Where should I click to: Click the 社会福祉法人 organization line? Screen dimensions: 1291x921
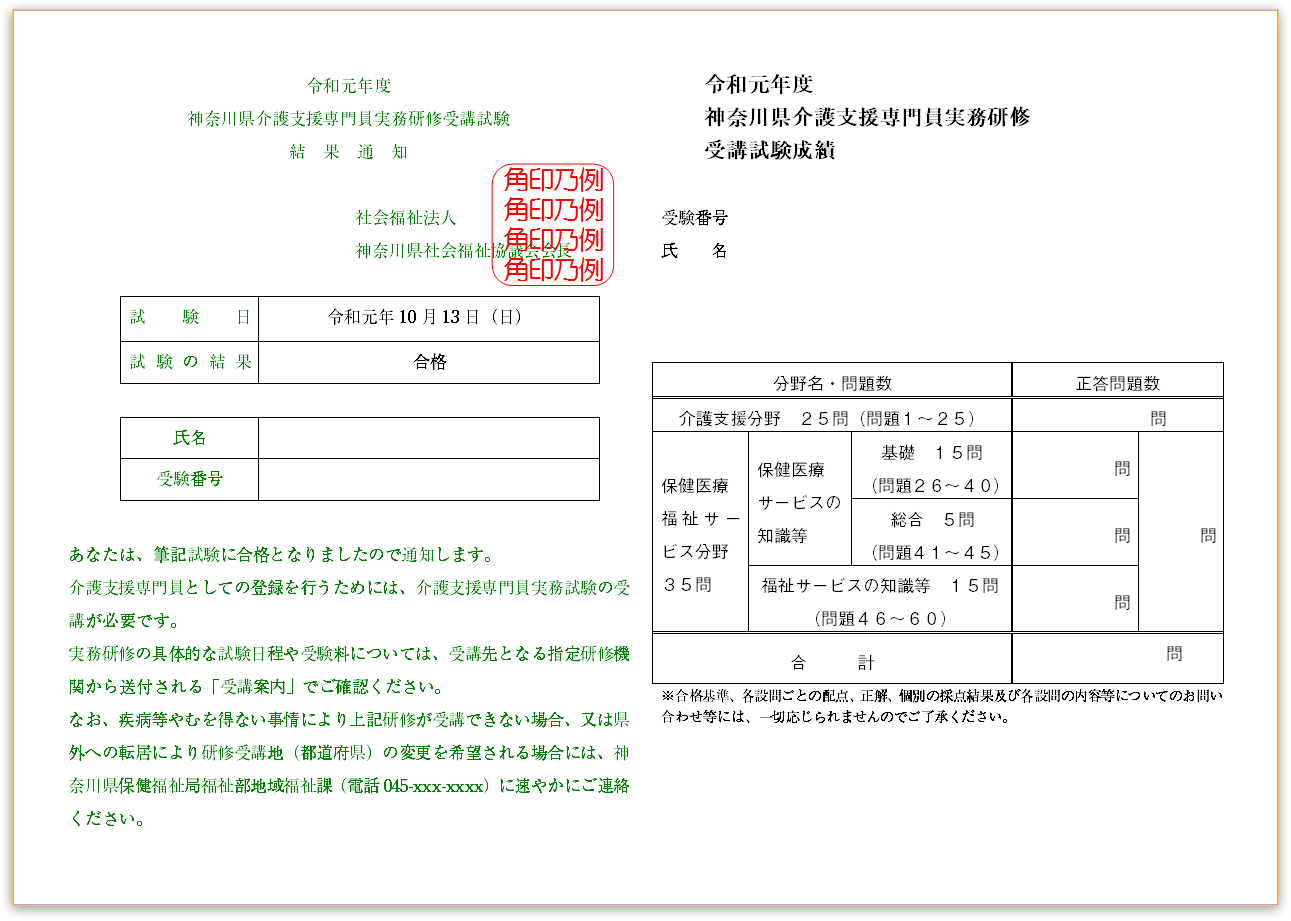click(405, 218)
